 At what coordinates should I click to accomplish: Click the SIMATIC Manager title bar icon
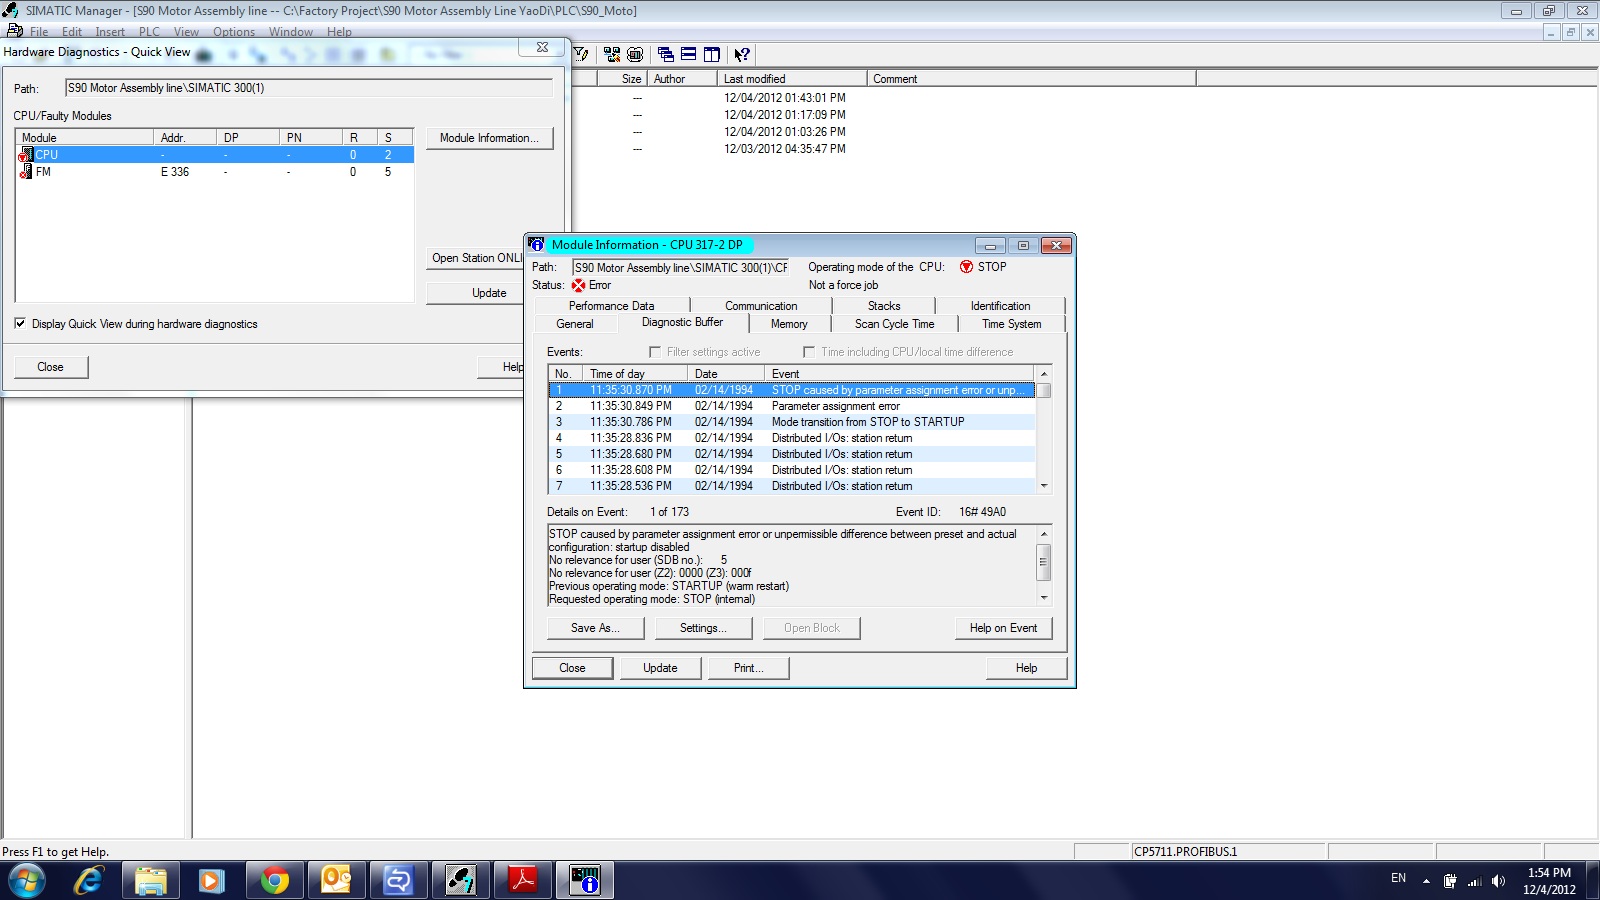(11, 10)
